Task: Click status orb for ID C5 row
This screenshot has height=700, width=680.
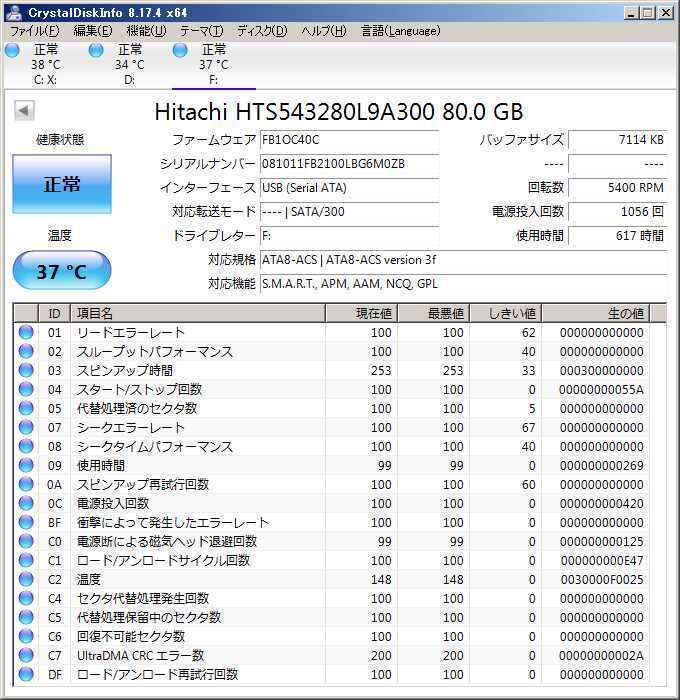Action: (x=26, y=617)
